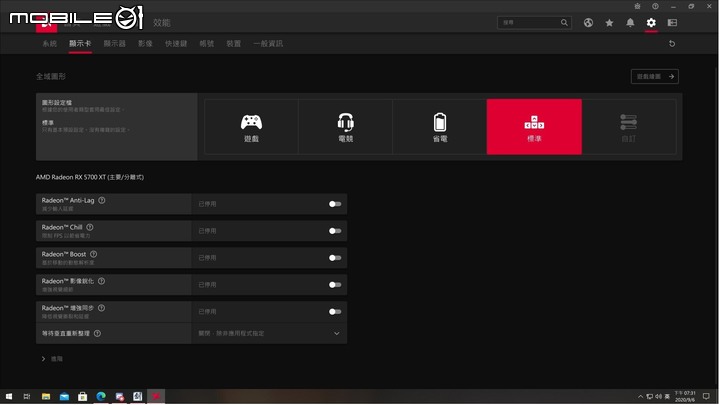The width and height of the screenshot is (720, 405).
Task: Switch to the 系統 tab
Action: [50, 44]
